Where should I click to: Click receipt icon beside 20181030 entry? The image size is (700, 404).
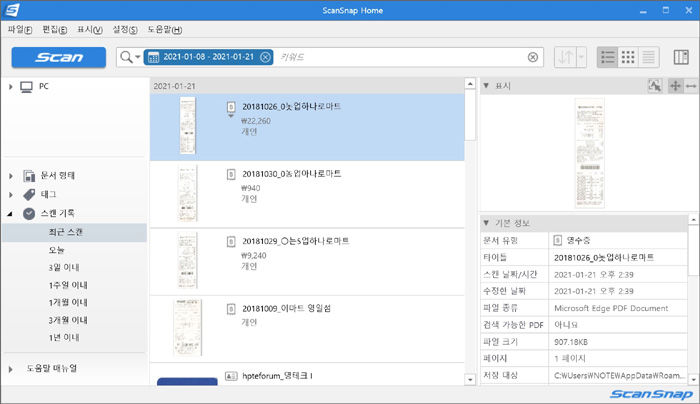click(231, 174)
